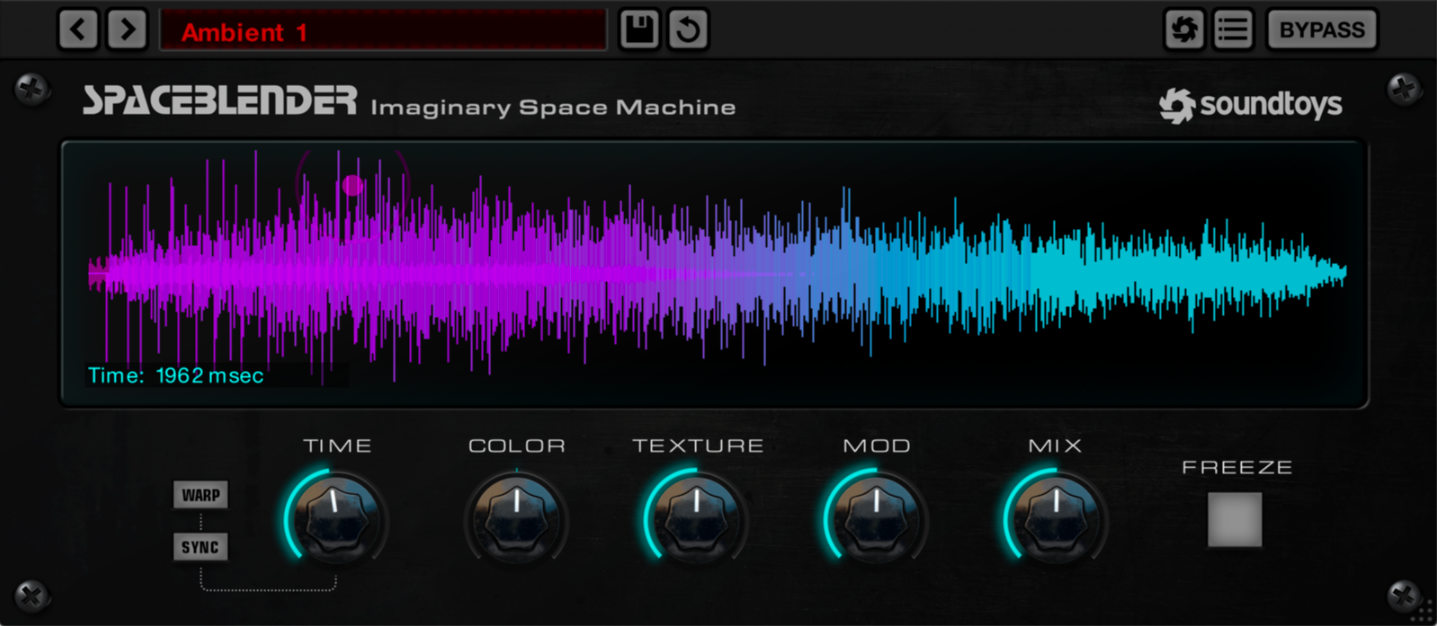Image resolution: width=1437 pixels, height=626 pixels.
Task: Click the MIX label
Action: [x=1056, y=446]
